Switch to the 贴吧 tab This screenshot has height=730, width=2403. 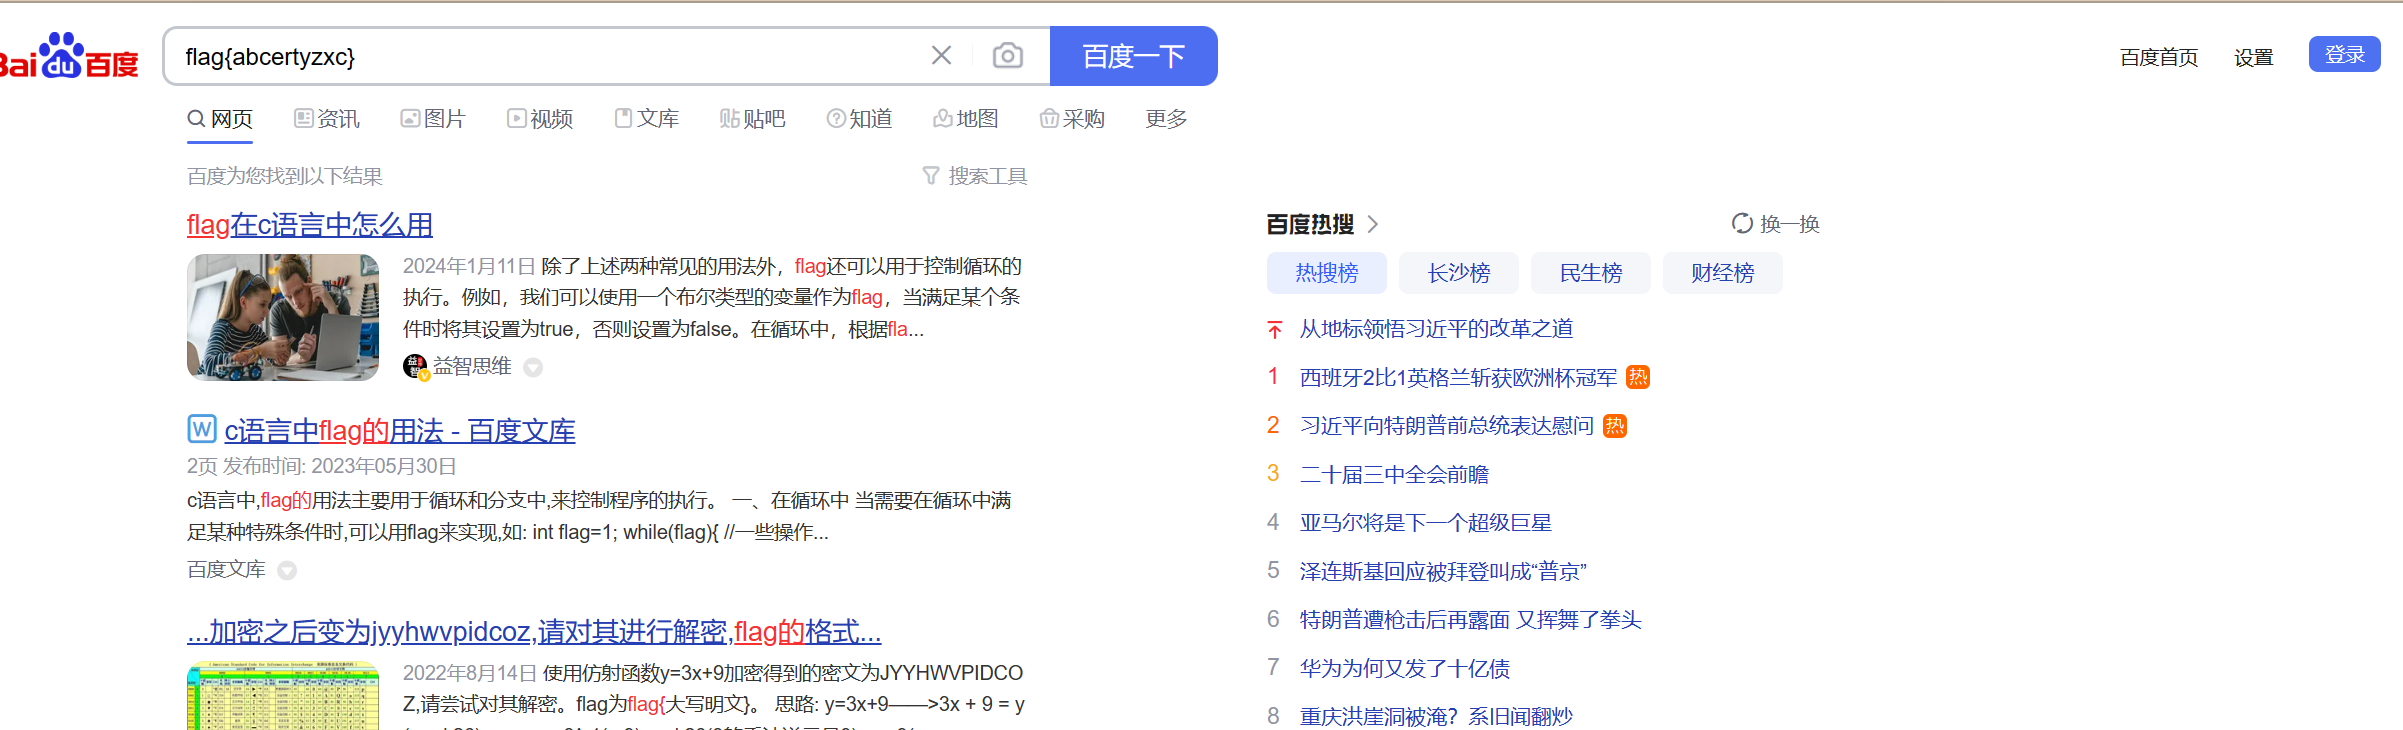(753, 119)
